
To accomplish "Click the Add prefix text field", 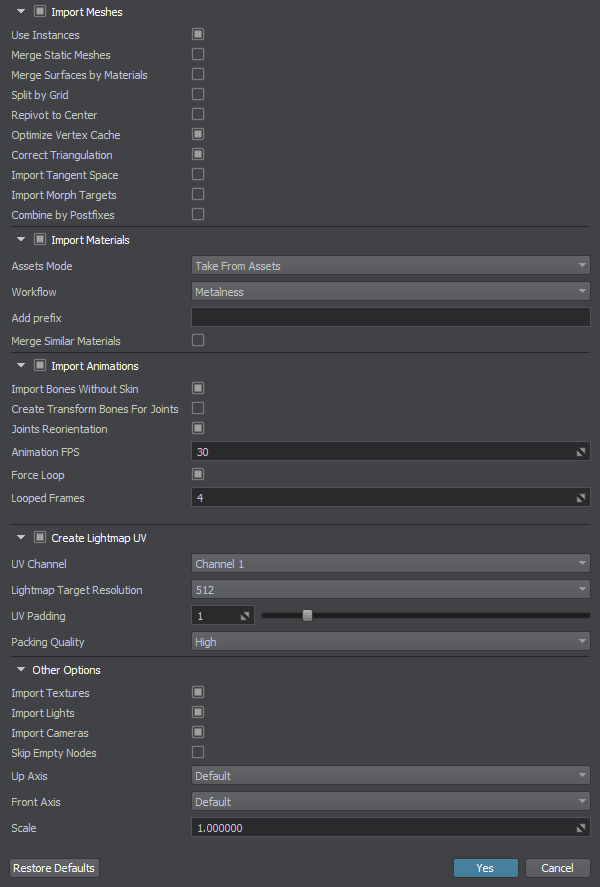I will (391, 317).
